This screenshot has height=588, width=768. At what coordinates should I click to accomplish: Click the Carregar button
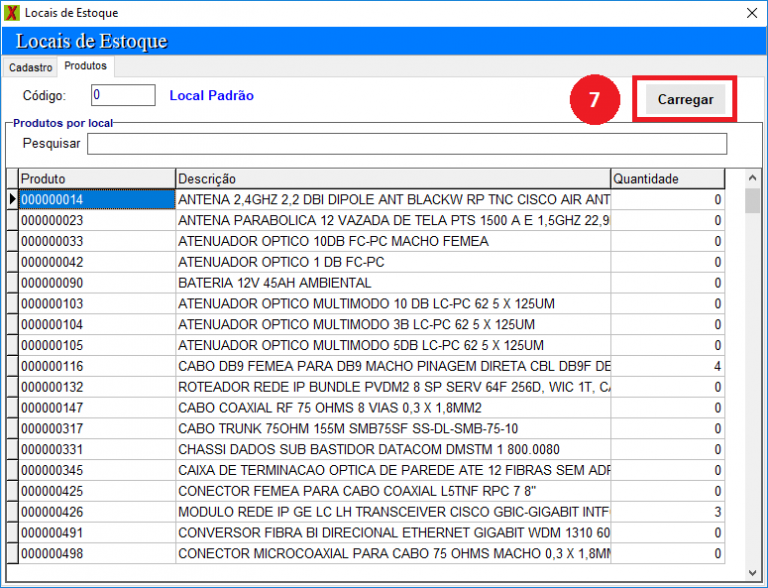click(x=685, y=100)
